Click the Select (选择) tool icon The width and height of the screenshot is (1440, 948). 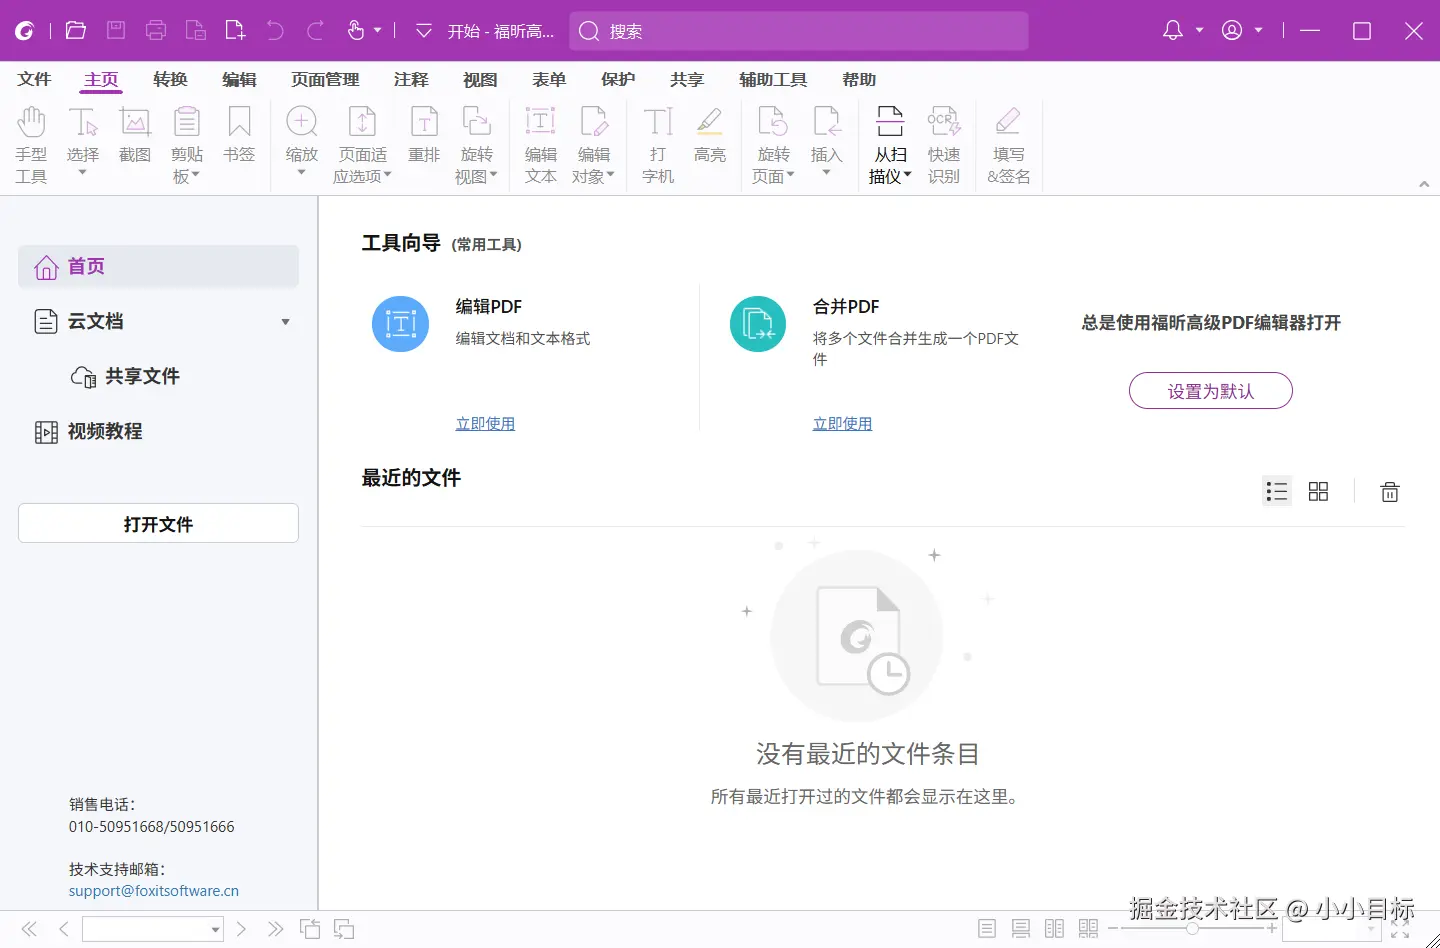83,122
